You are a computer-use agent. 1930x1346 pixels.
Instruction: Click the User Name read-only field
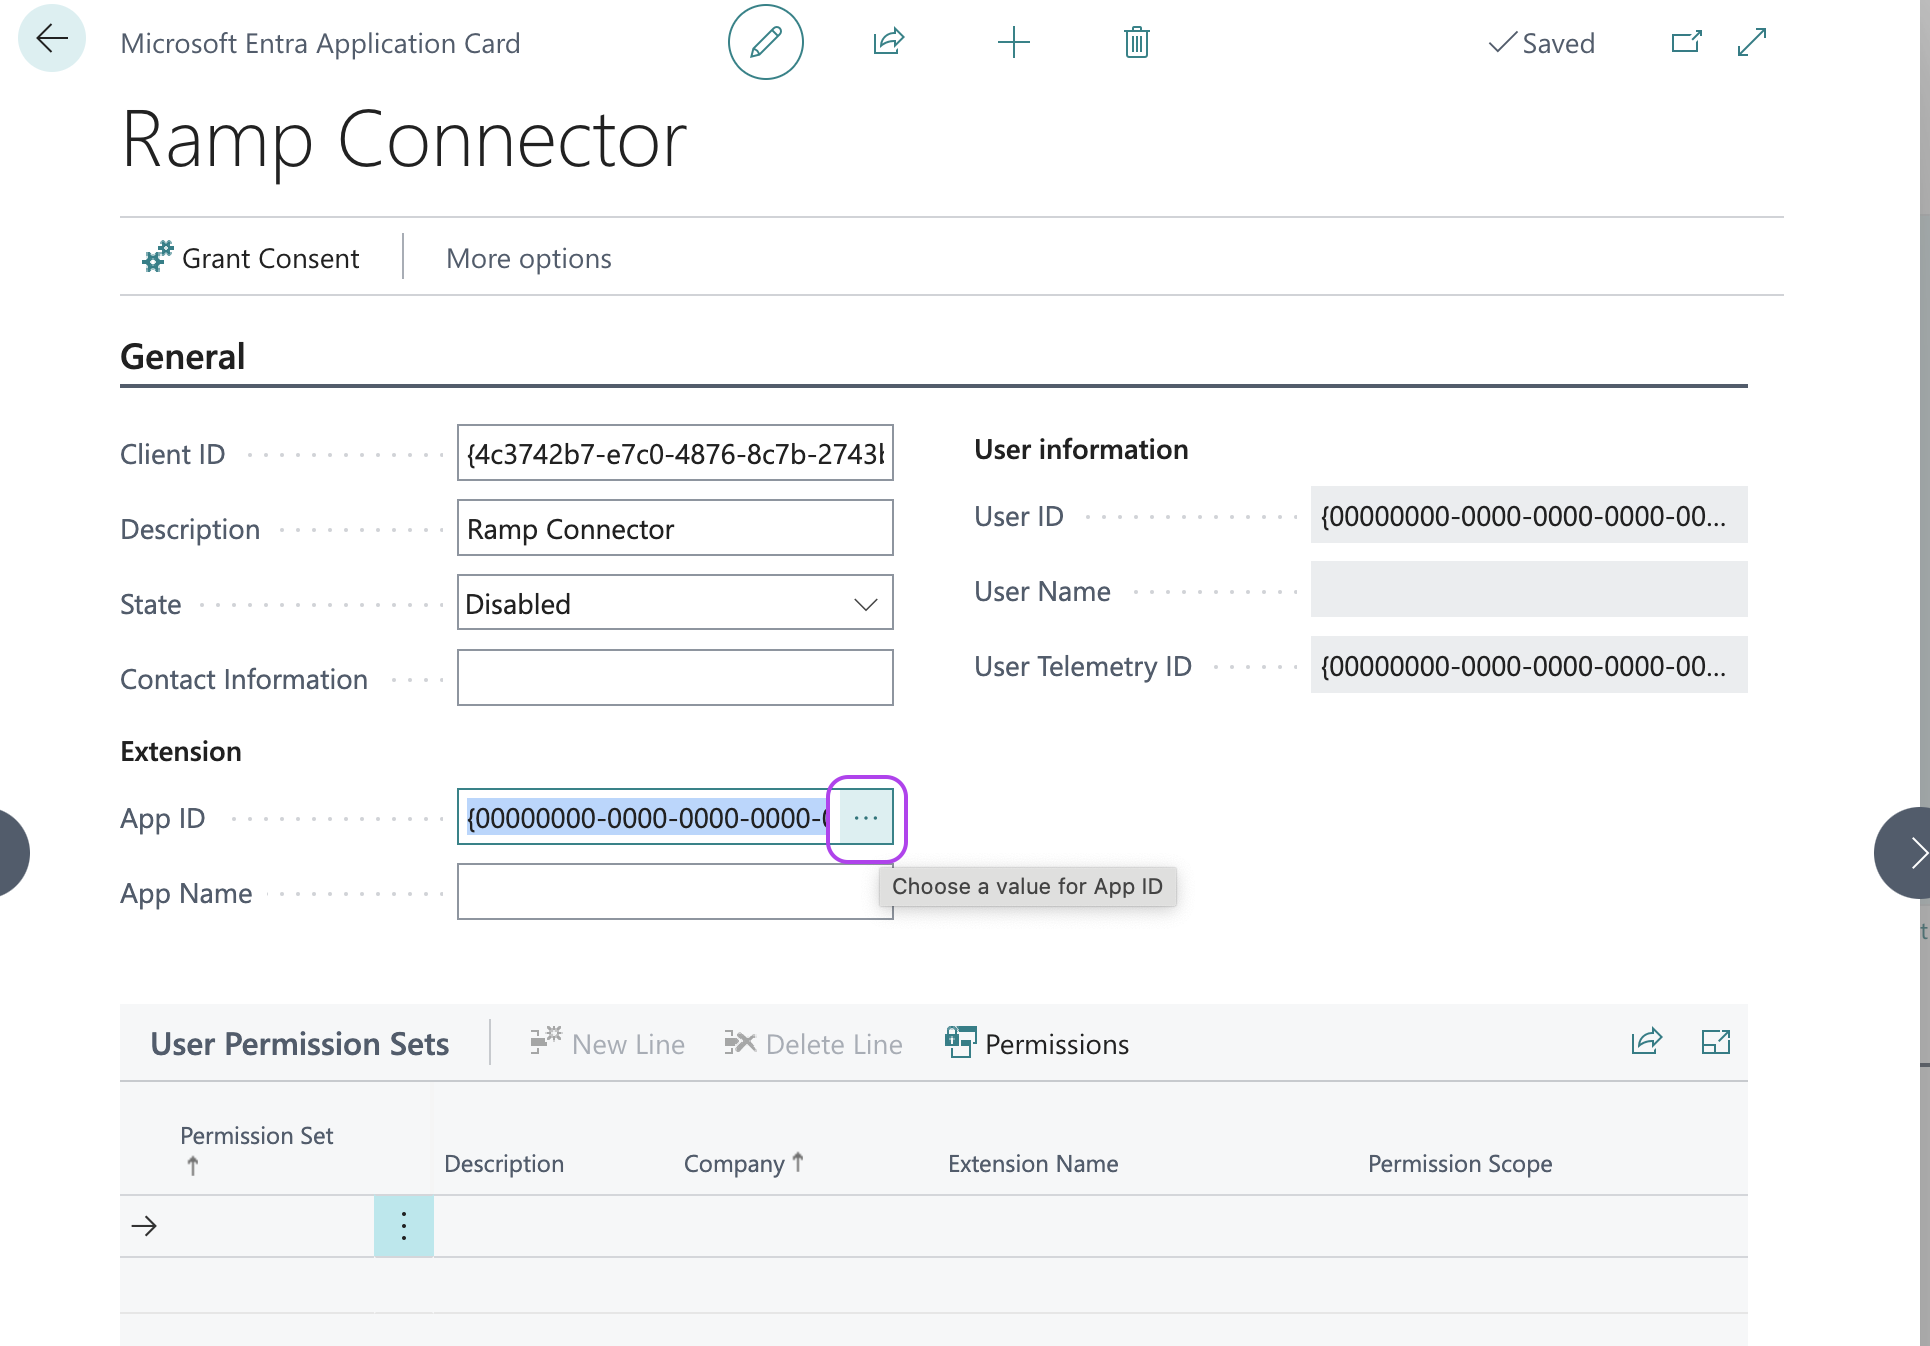pyautogui.click(x=1528, y=590)
